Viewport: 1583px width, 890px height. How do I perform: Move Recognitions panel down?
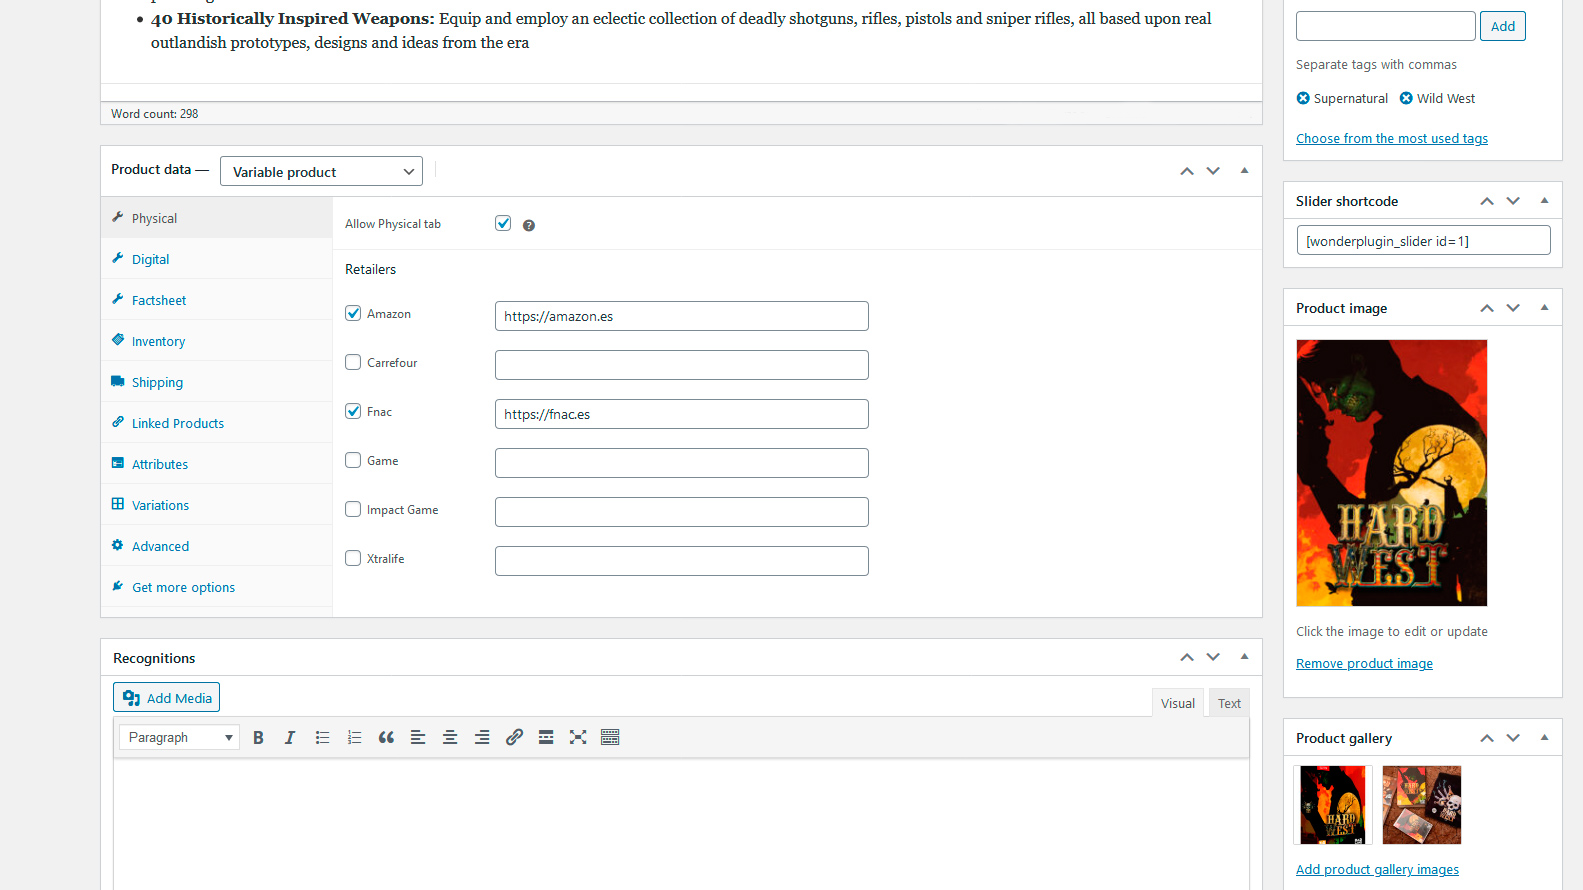click(1213, 657)
